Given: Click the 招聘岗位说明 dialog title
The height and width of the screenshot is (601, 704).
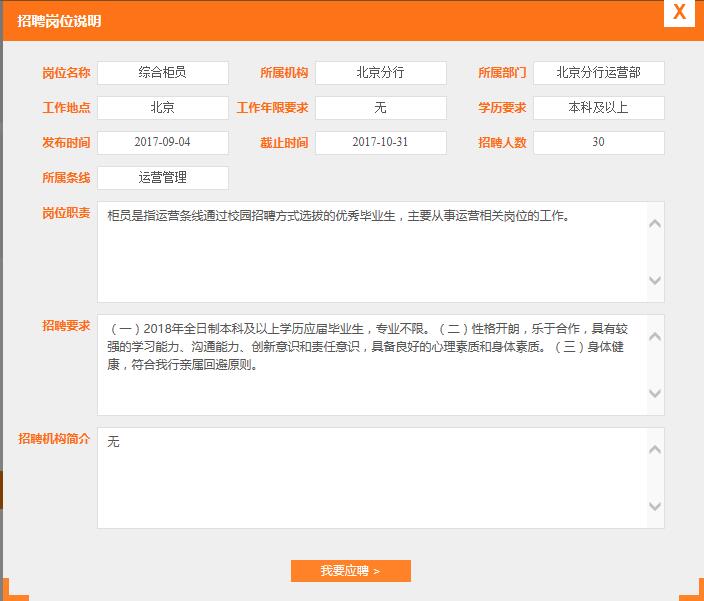Looking at the screenshot, I should [59, 21].
